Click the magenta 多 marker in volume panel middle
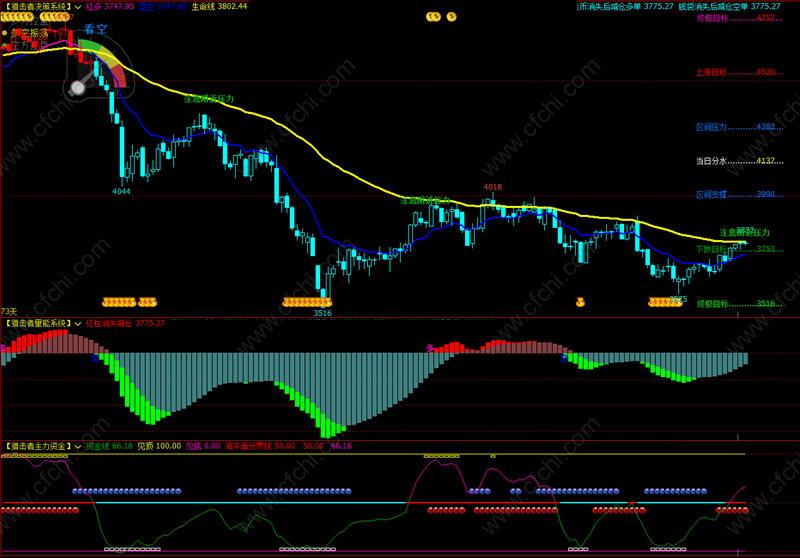Screen dimensions: 800x558 430,348
